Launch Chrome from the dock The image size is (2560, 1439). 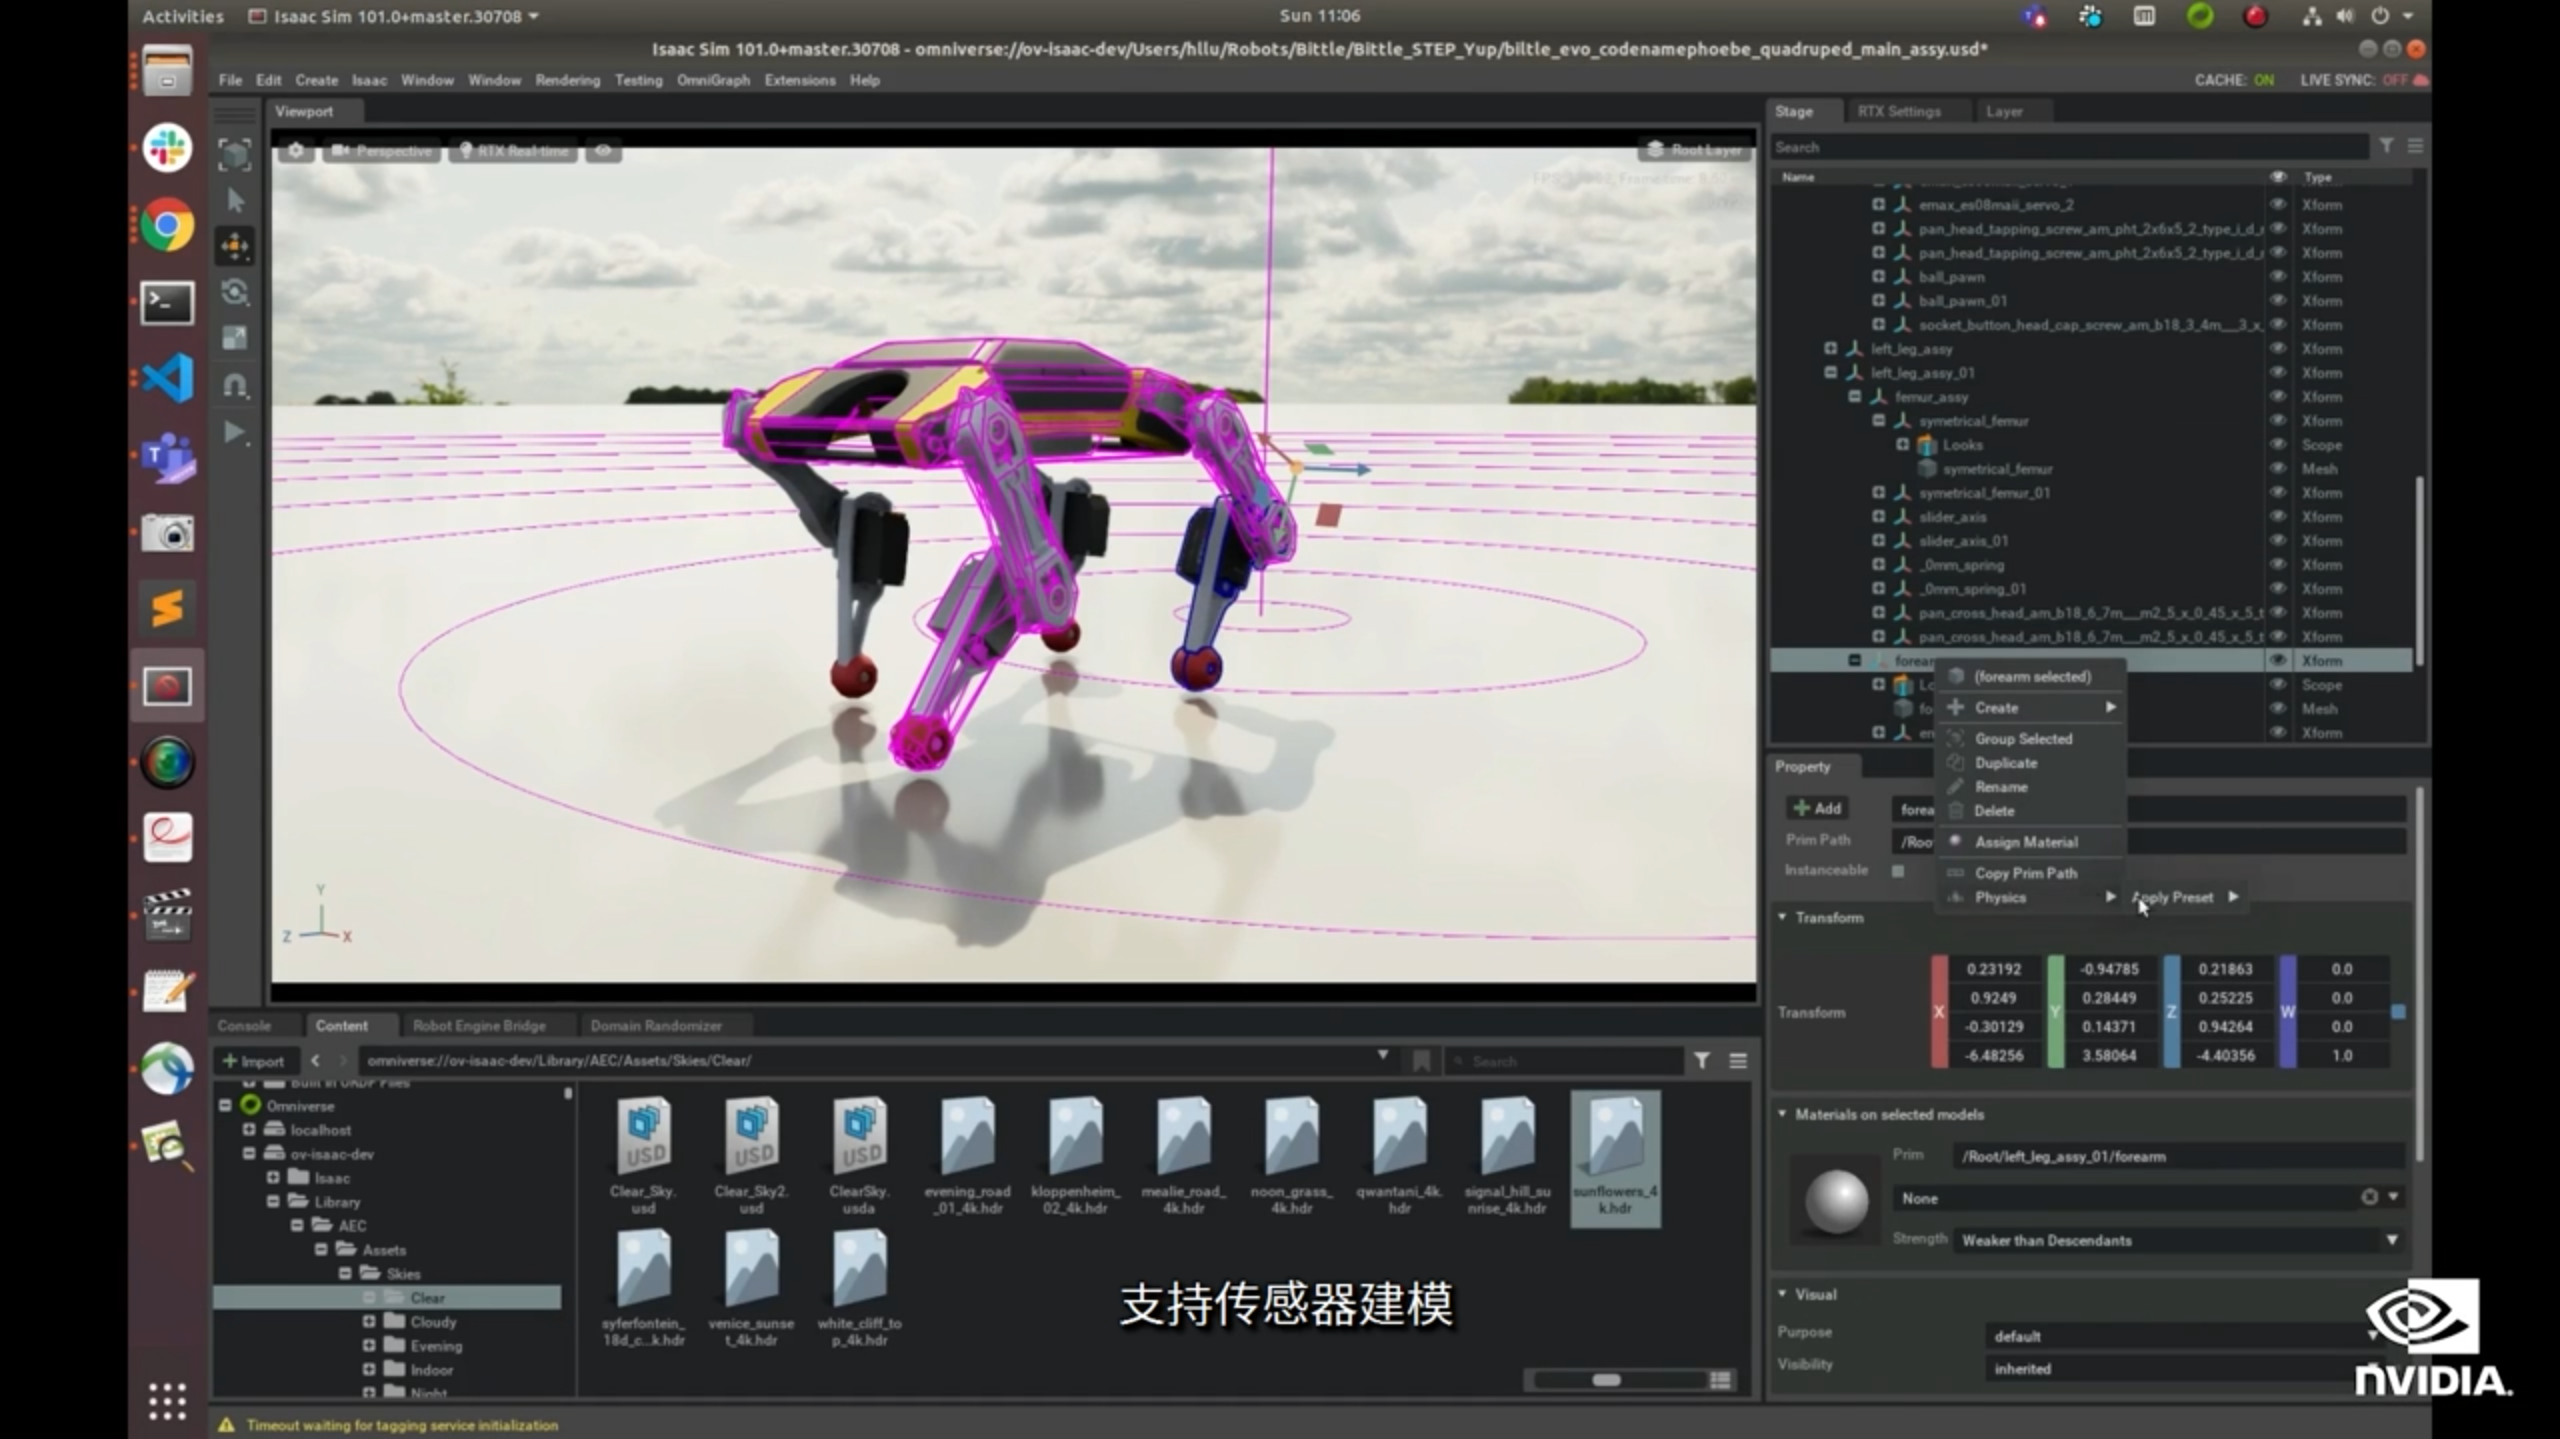click(x=167, y=225)
